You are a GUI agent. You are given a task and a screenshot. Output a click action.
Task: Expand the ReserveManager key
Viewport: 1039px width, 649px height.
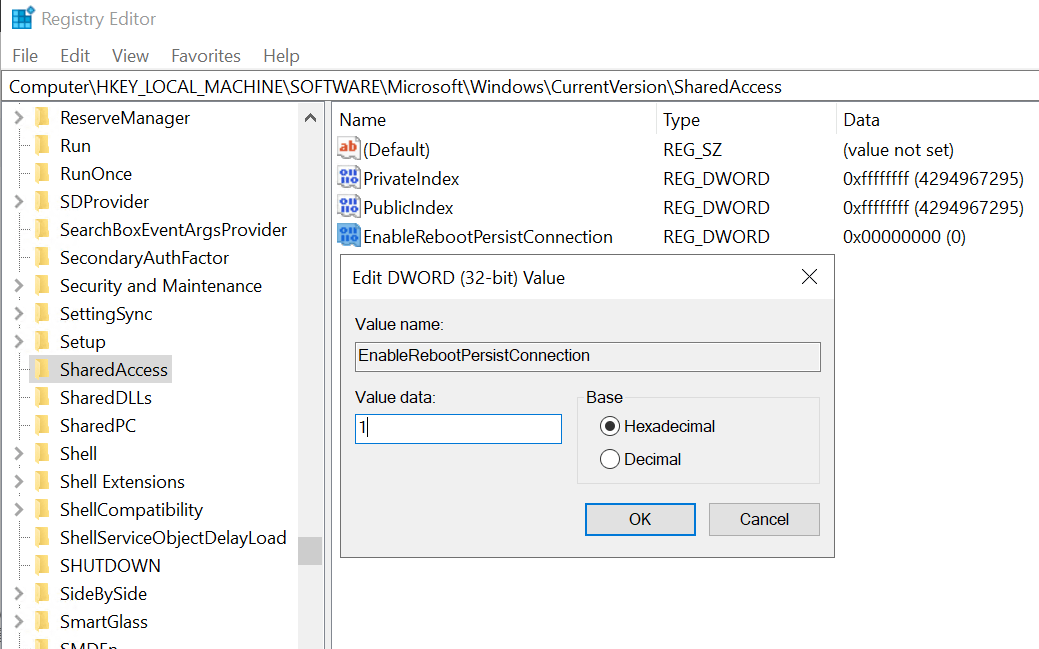pyautogui.click(x=19, y=117)
